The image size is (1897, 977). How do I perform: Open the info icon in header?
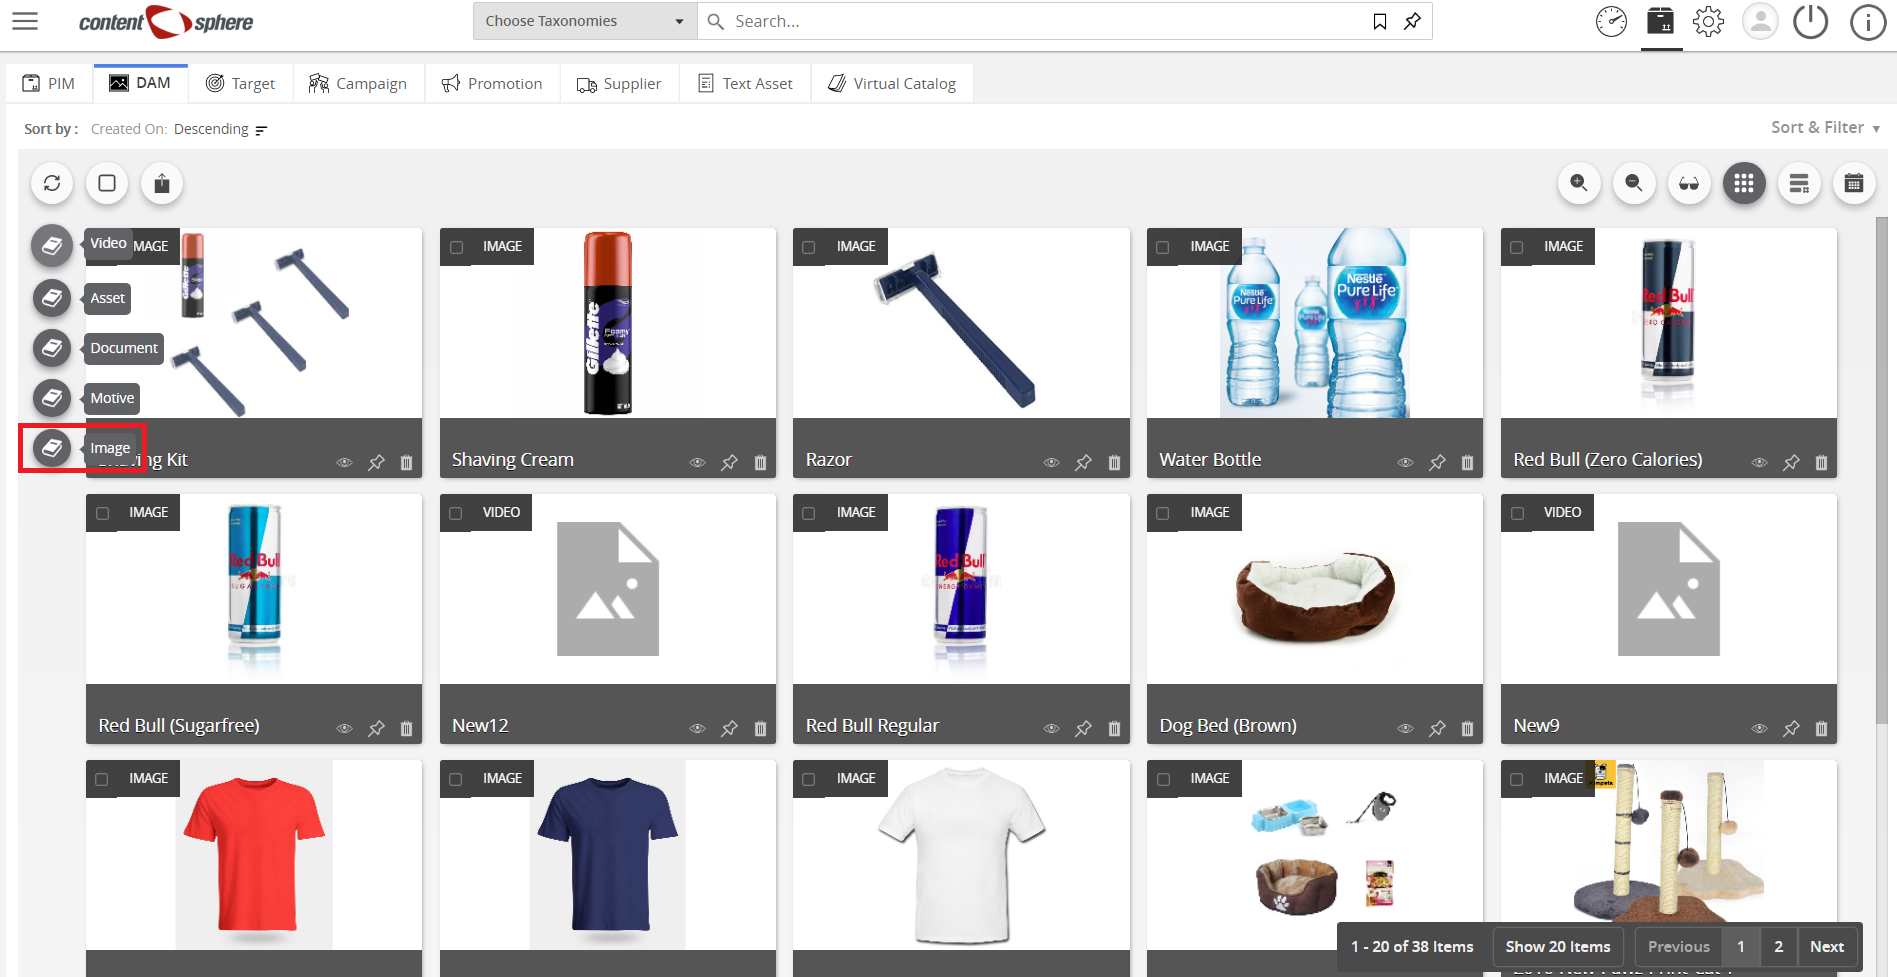[x=1868, y=21]
